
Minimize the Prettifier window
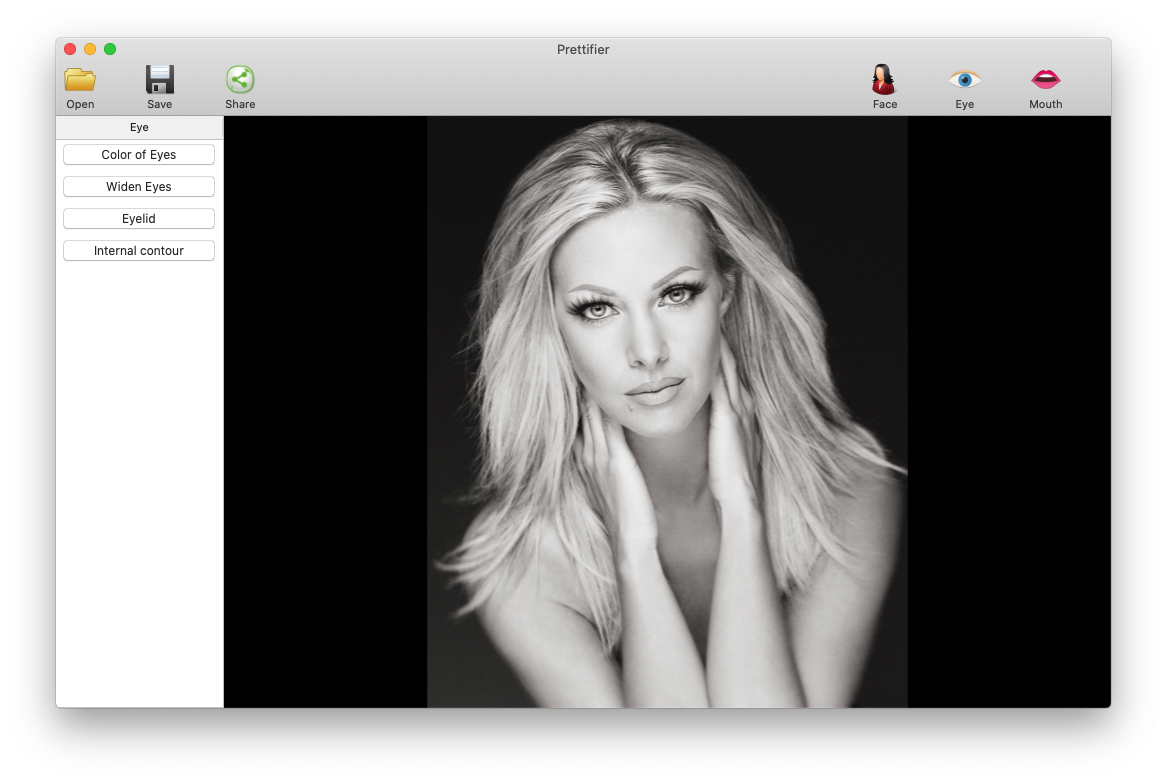point(90,49)
